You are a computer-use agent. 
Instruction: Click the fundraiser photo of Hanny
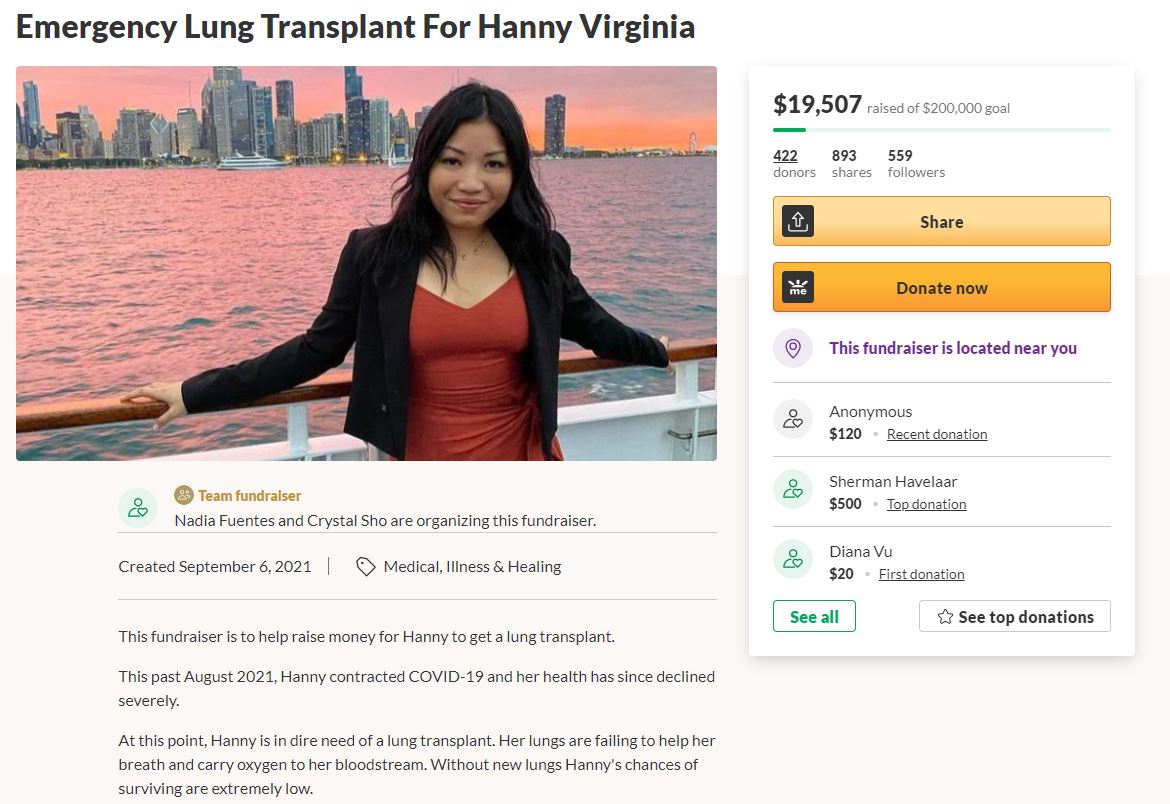click(x=366, y=263)
